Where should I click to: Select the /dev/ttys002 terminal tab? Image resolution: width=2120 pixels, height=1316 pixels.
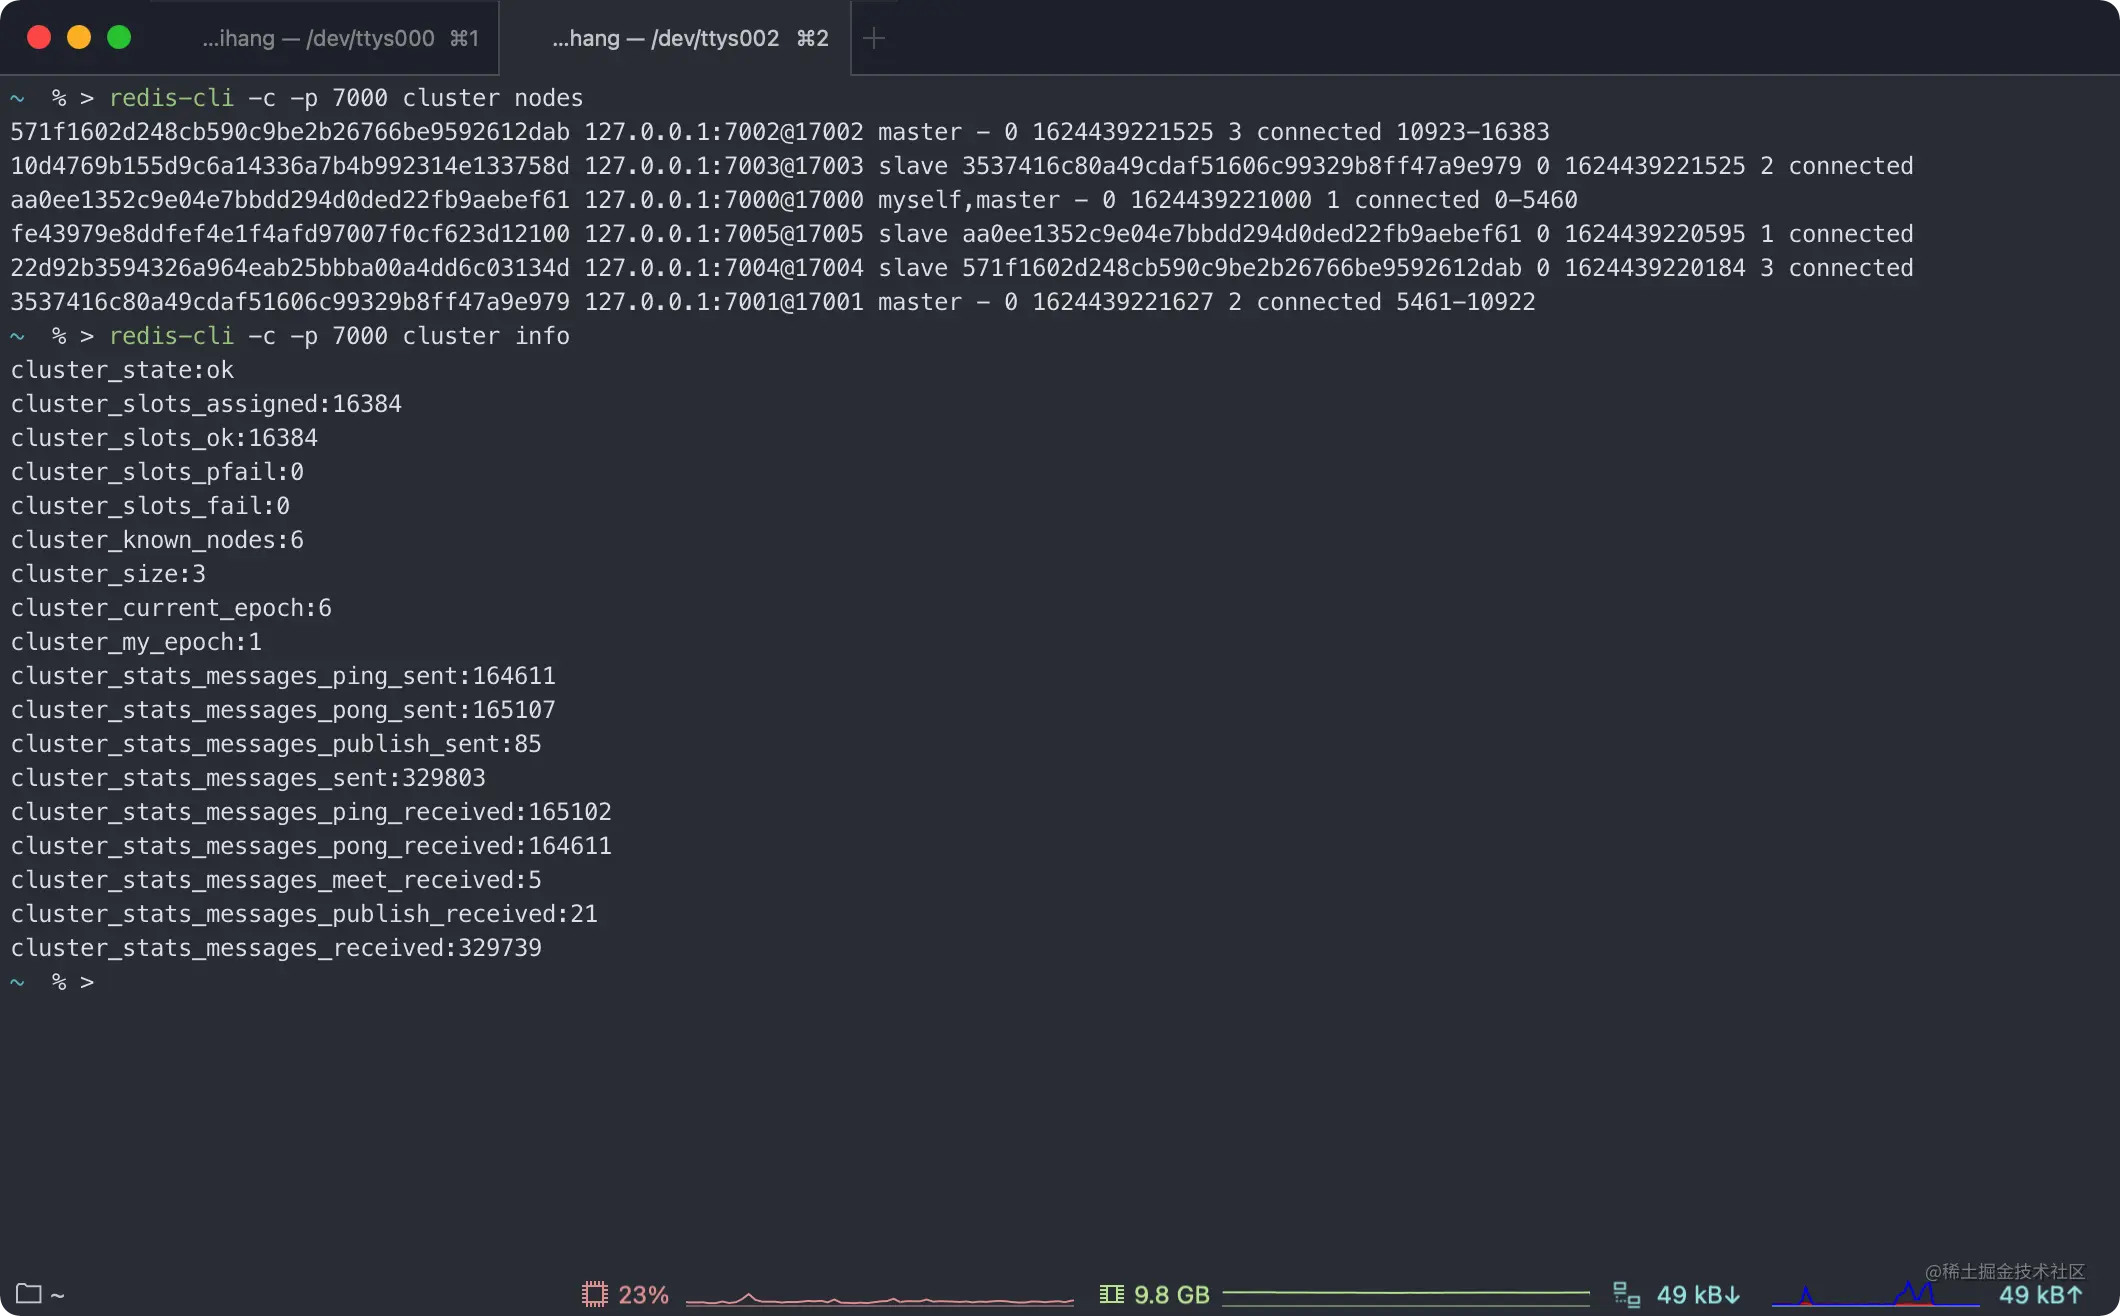click(x=690, y=38)
